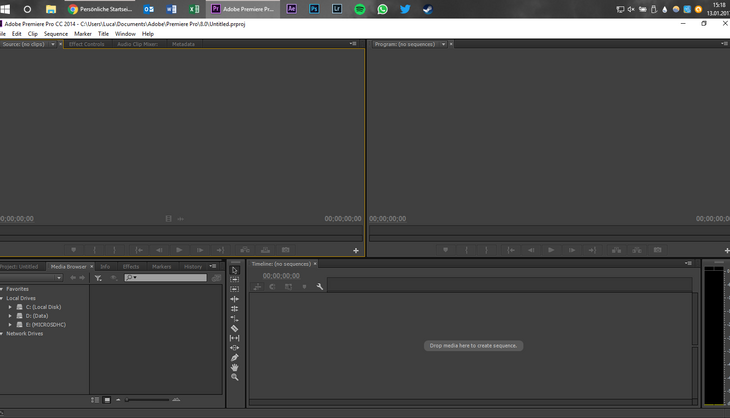Click the Media Browser thumbnail zoom slider
The width and height of the screenshot is (730, 418).
[147, 400]
